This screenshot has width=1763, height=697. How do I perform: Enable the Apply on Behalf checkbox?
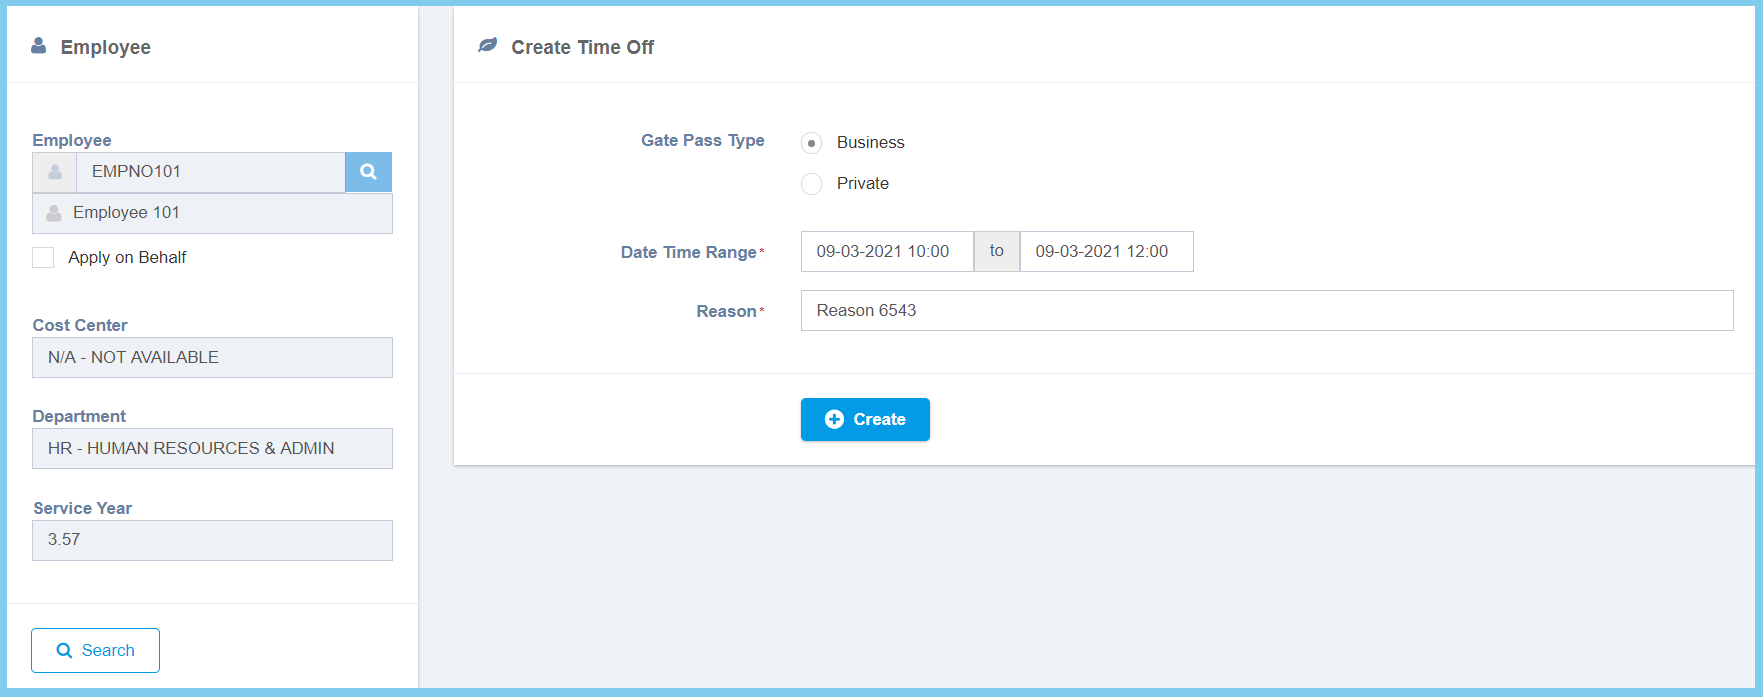(x=44, y=258)
